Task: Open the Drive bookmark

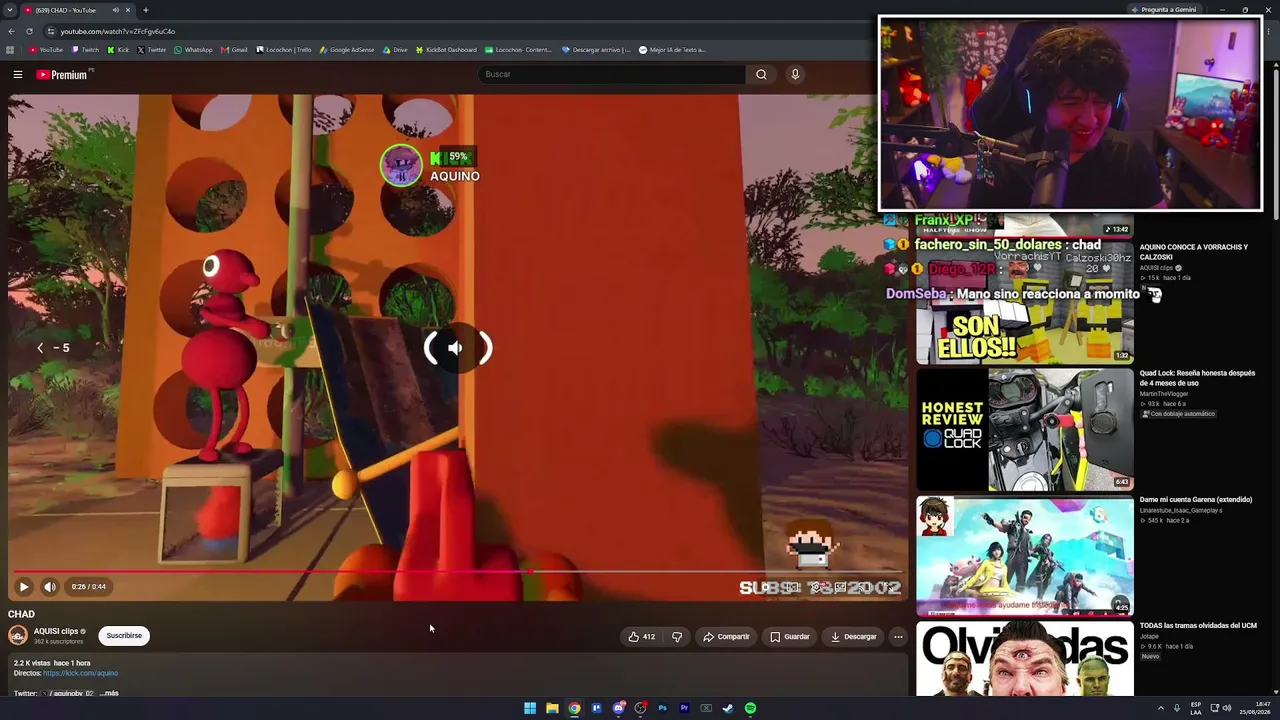Action: pyautogui.click(x=395, y=49)
